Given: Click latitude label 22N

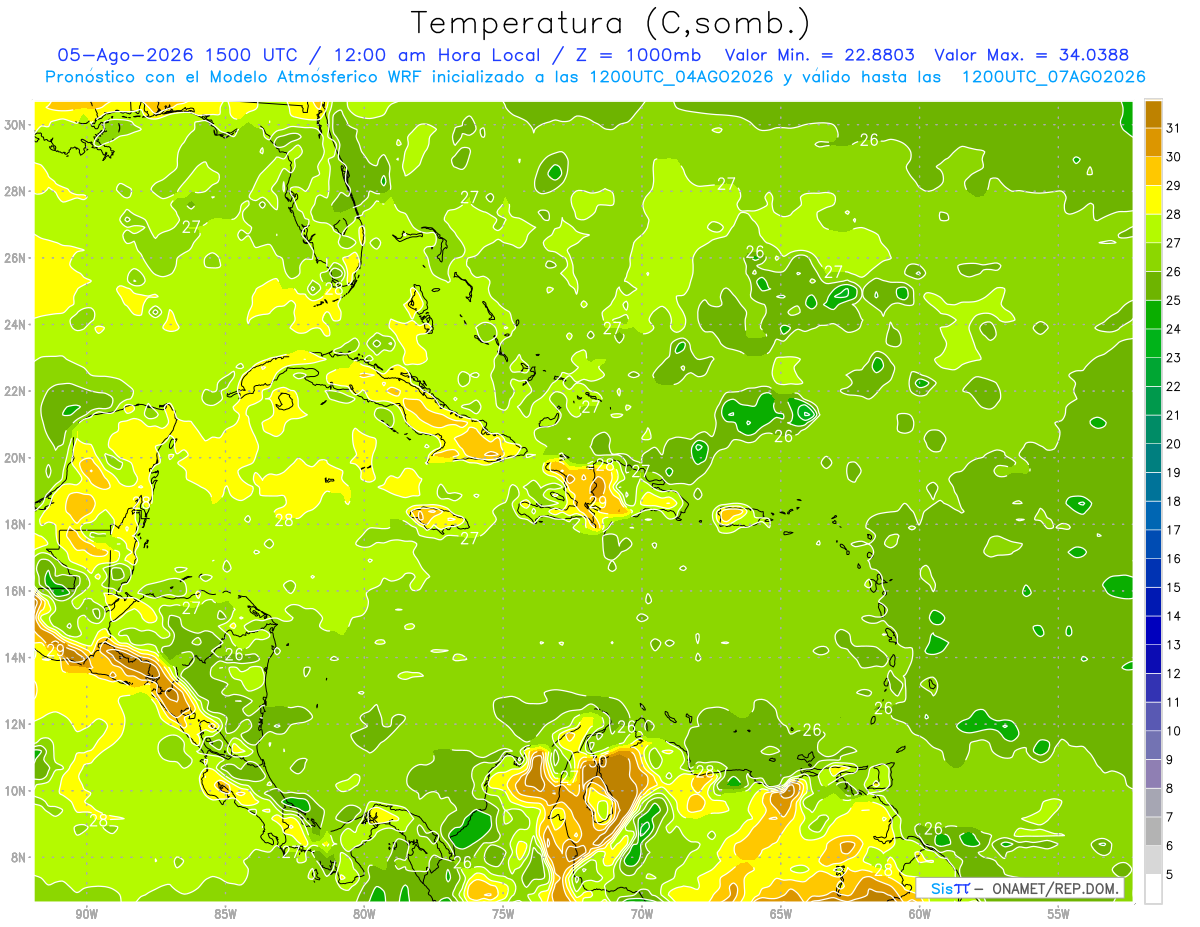Looking at the screenshot, I should tap(16, 391).
